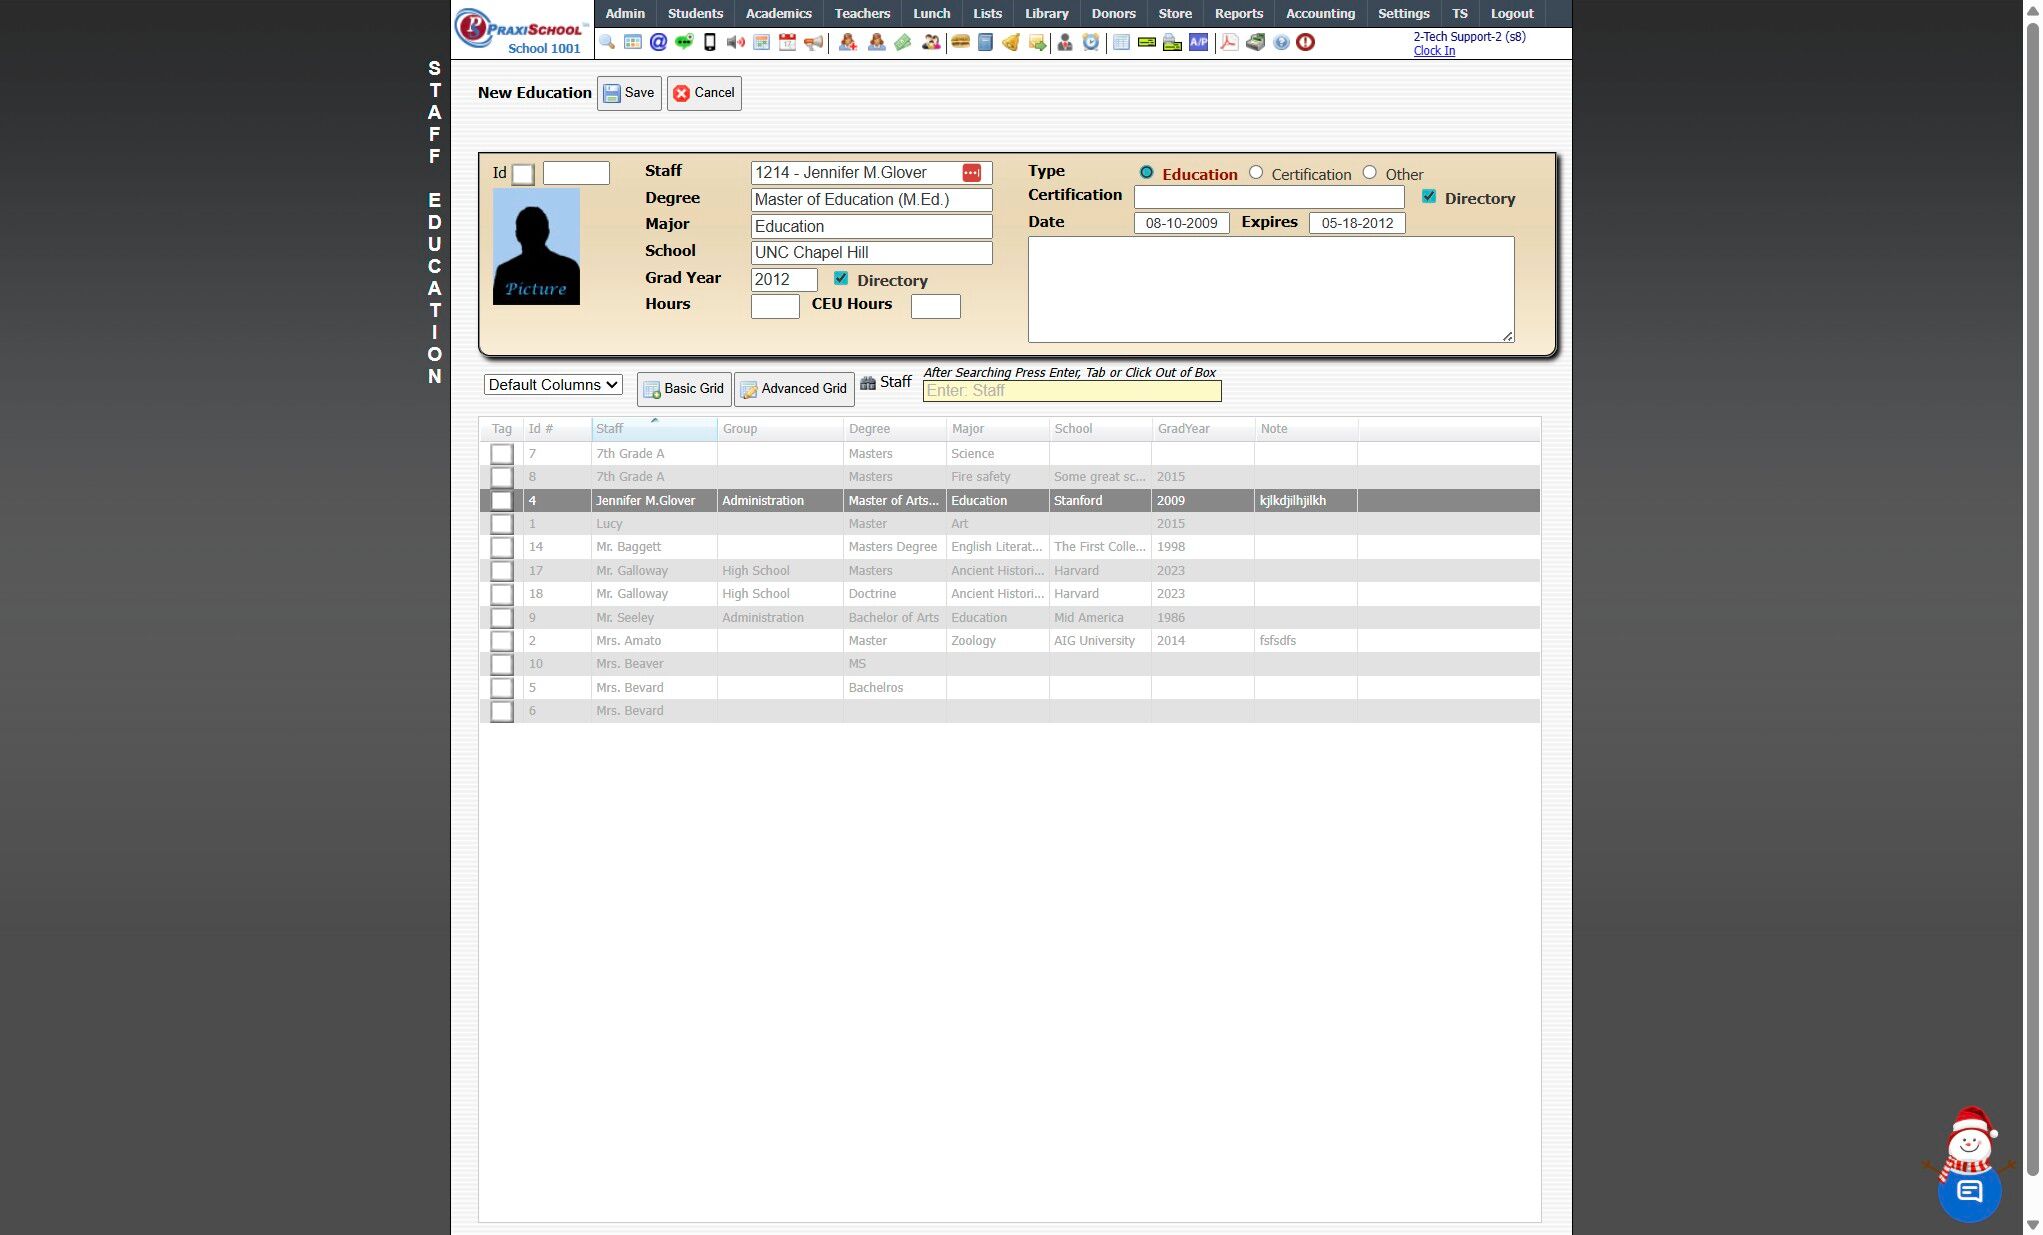The height and width of the screenshot is (1235, 2043).
Task: Click the megaphone announcements icon
Action: coord(814,42)
